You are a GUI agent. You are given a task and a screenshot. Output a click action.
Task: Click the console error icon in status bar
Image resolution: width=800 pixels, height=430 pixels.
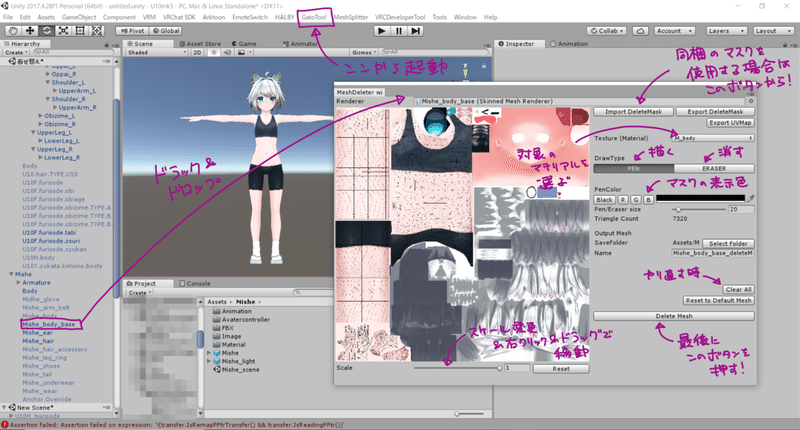(x=5, y=424)
